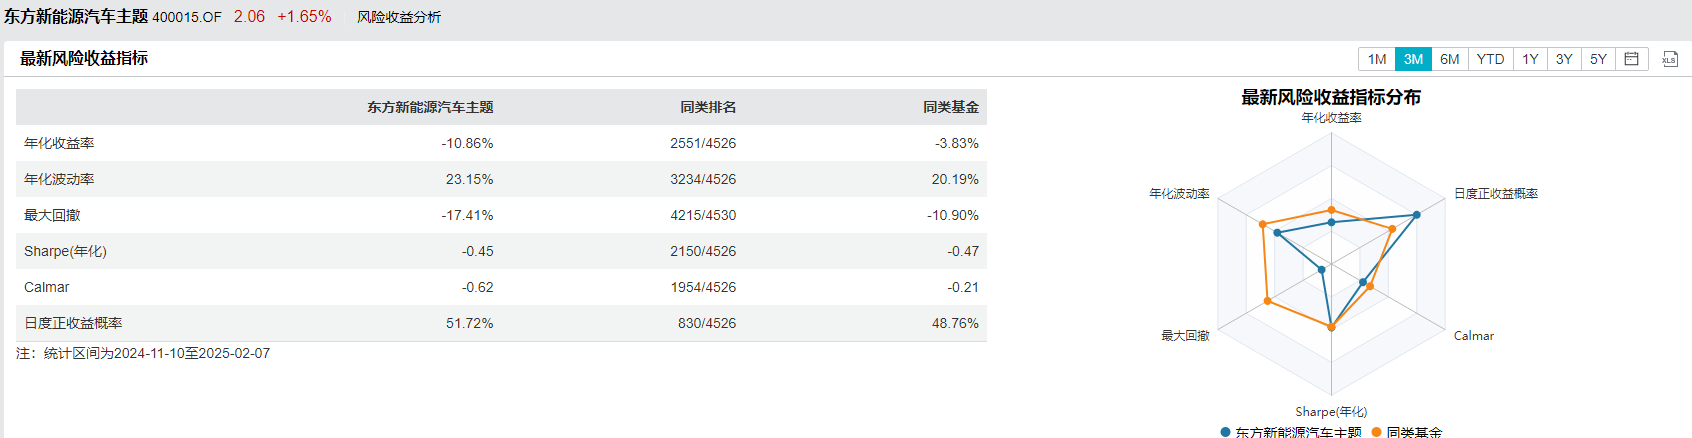
Task: Click the blue 日度正收益概率 radar point
Action: (x=1416, y=215)
